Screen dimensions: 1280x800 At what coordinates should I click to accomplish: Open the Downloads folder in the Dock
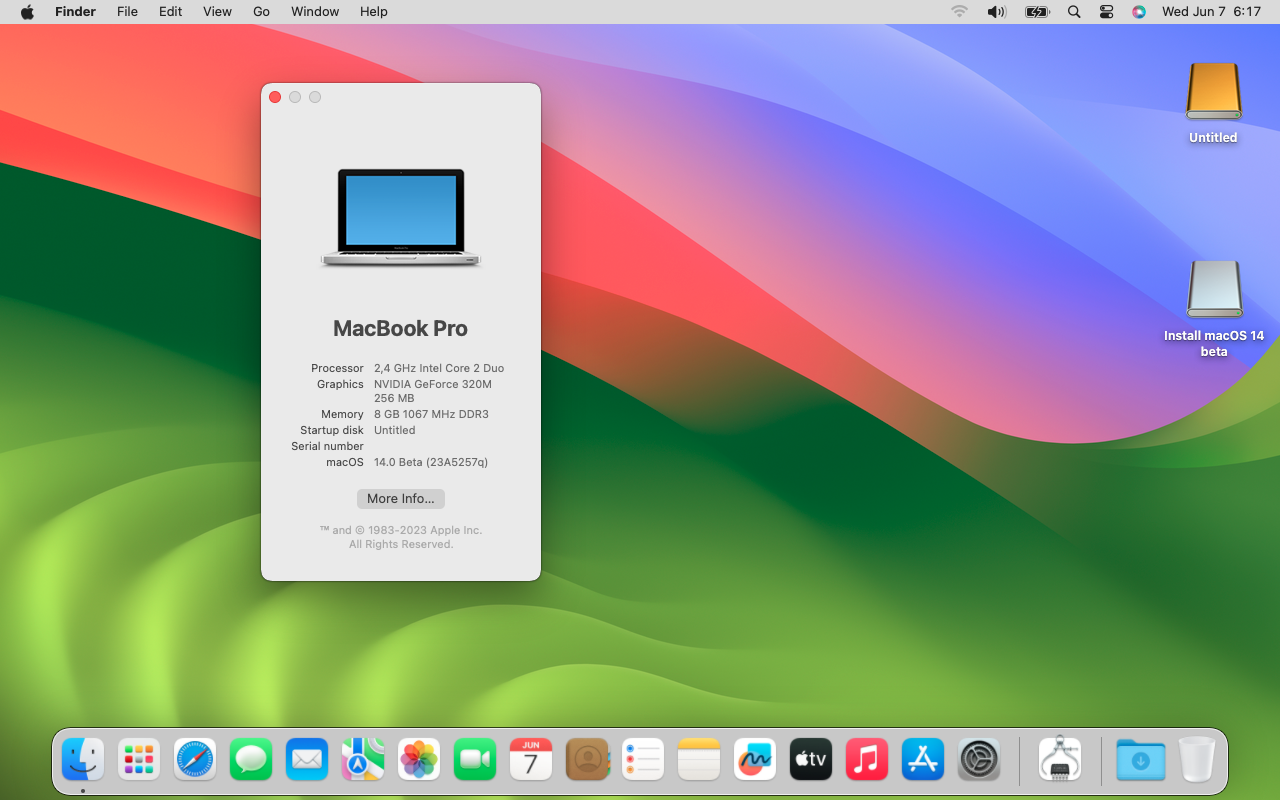[1141, 760]
